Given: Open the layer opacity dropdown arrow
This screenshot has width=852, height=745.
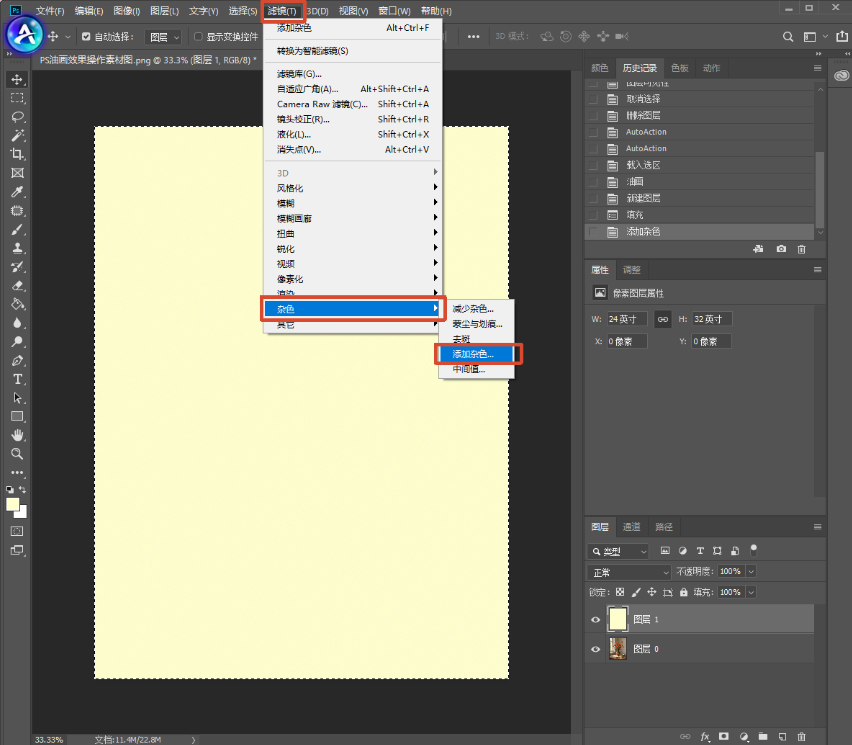Looking at the screenshot, I should pyautogui.click(x=751, y=571).
